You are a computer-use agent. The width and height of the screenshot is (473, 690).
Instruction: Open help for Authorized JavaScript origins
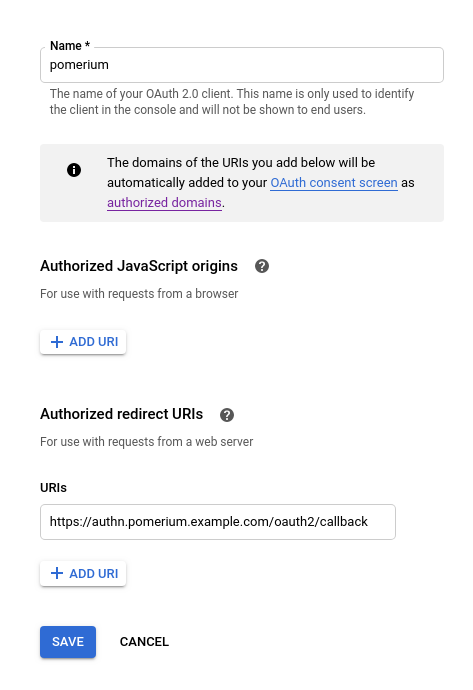(262, 266)
